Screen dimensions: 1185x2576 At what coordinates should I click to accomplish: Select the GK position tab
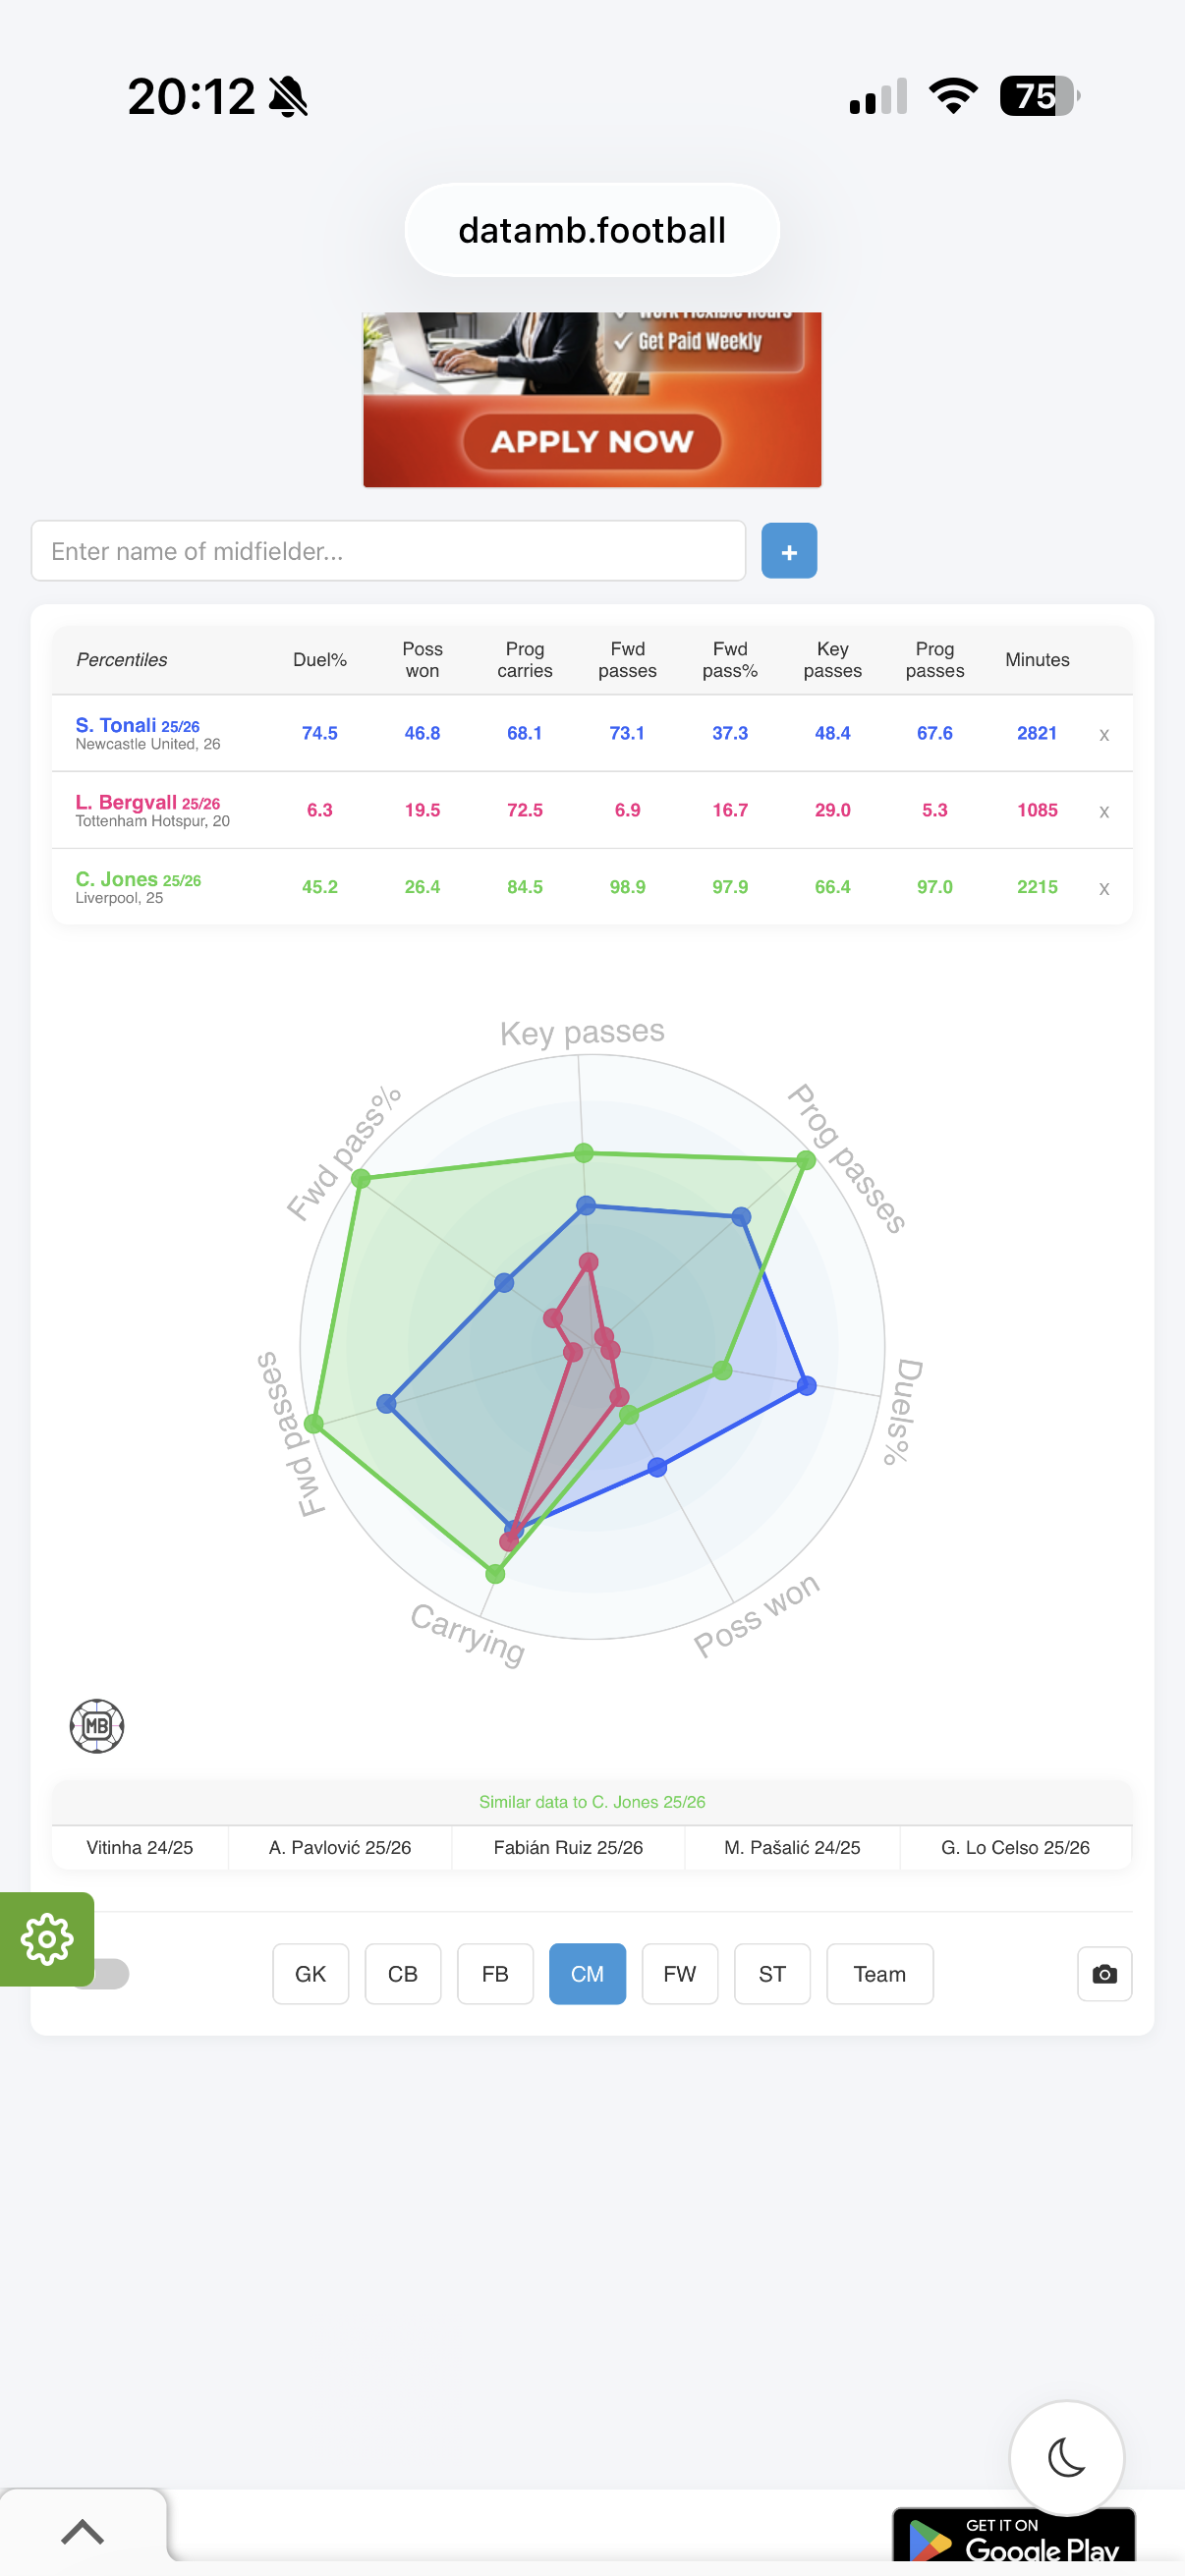[x=310, y=1973]
